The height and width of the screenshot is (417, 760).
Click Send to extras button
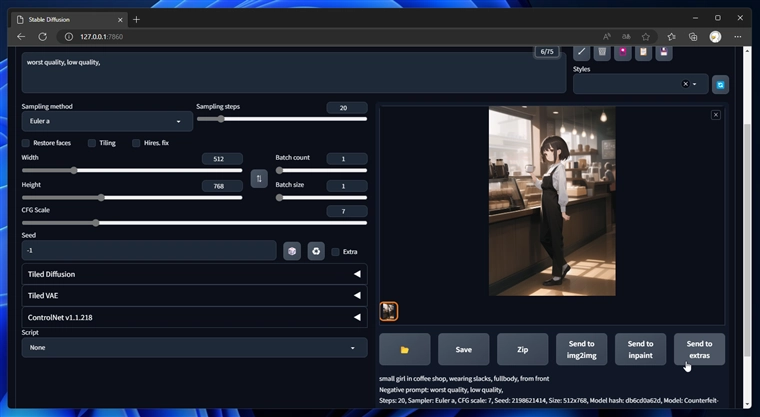pyautogui.click(x=699, y=349)
